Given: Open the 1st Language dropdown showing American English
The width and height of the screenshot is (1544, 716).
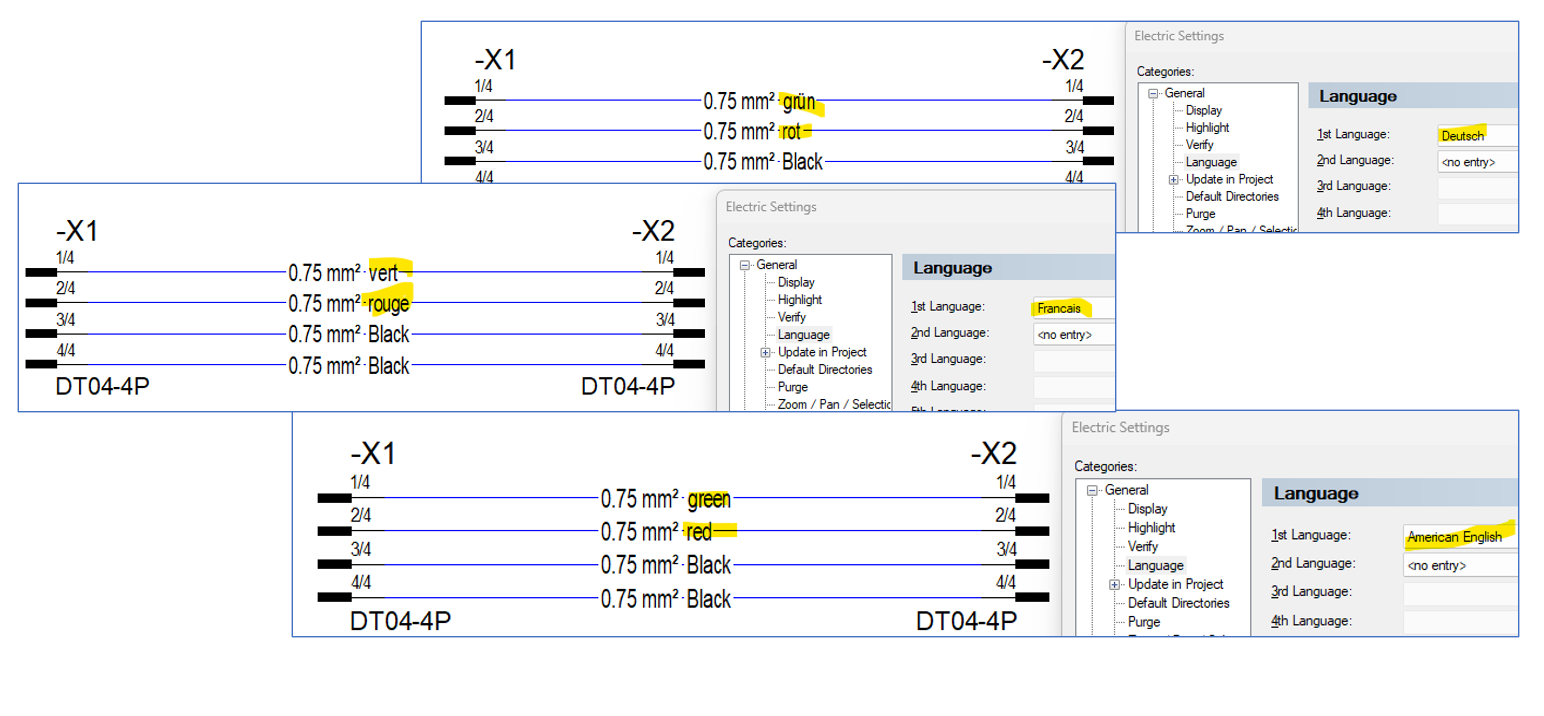Looking at the screenshot, I should (1458, 537).
